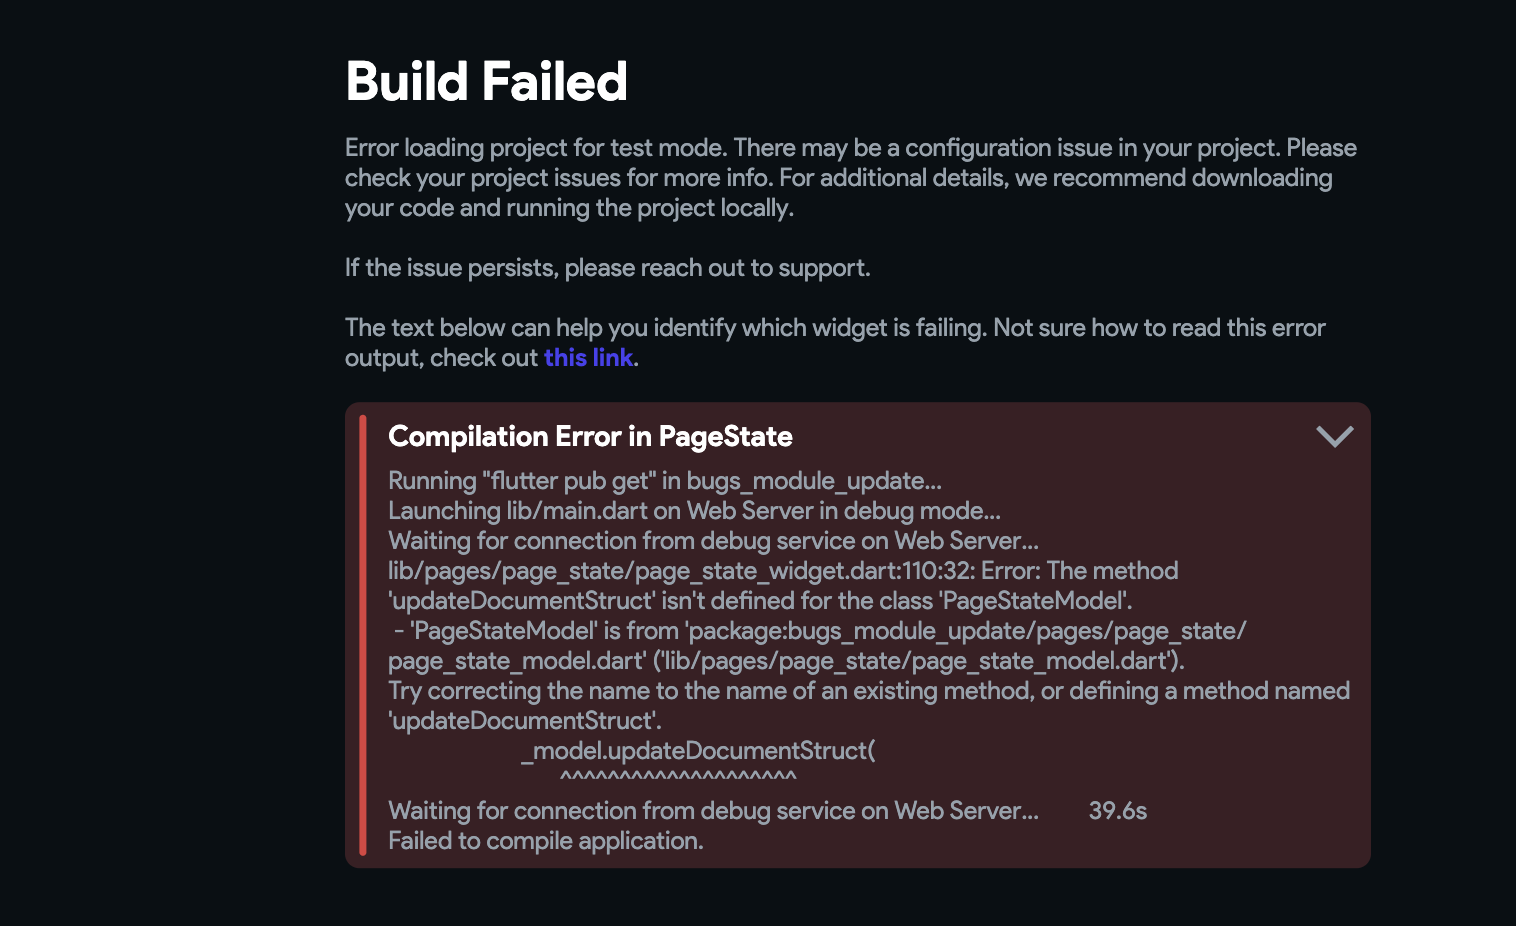1516x926 pixels.
Task: Select the '_model.updateDocumentStruct(' code snippet
Action: (x=699, y=750)
